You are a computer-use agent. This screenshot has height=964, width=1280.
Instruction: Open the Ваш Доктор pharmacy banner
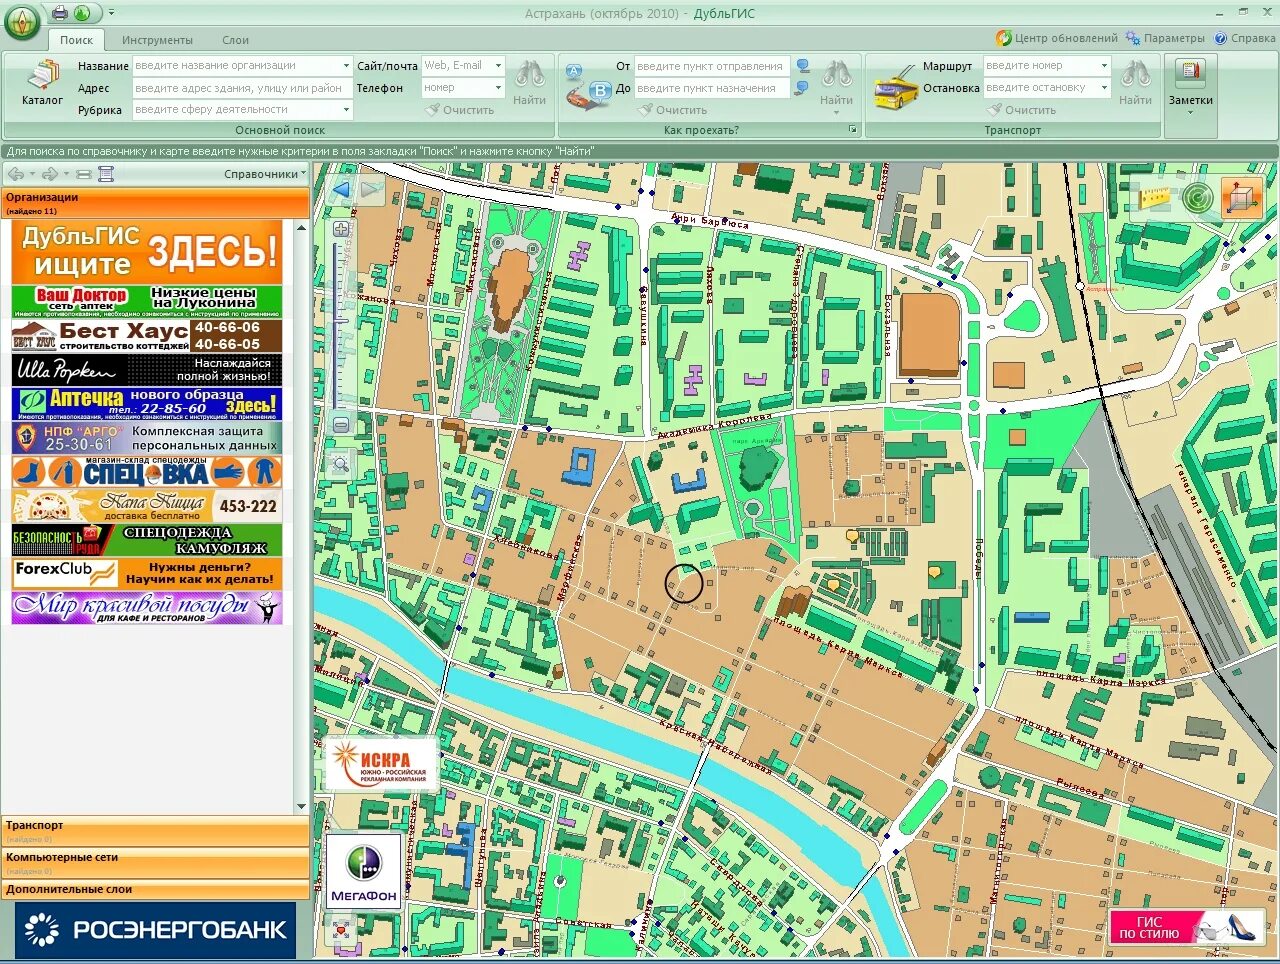(147, 302)
